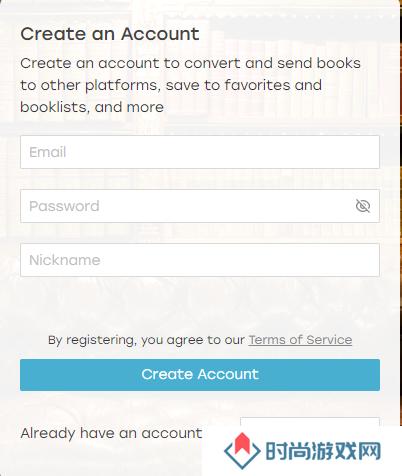Click the "Already have an account" text
This screenshot has width=402, height=476.
coord(111,433)
